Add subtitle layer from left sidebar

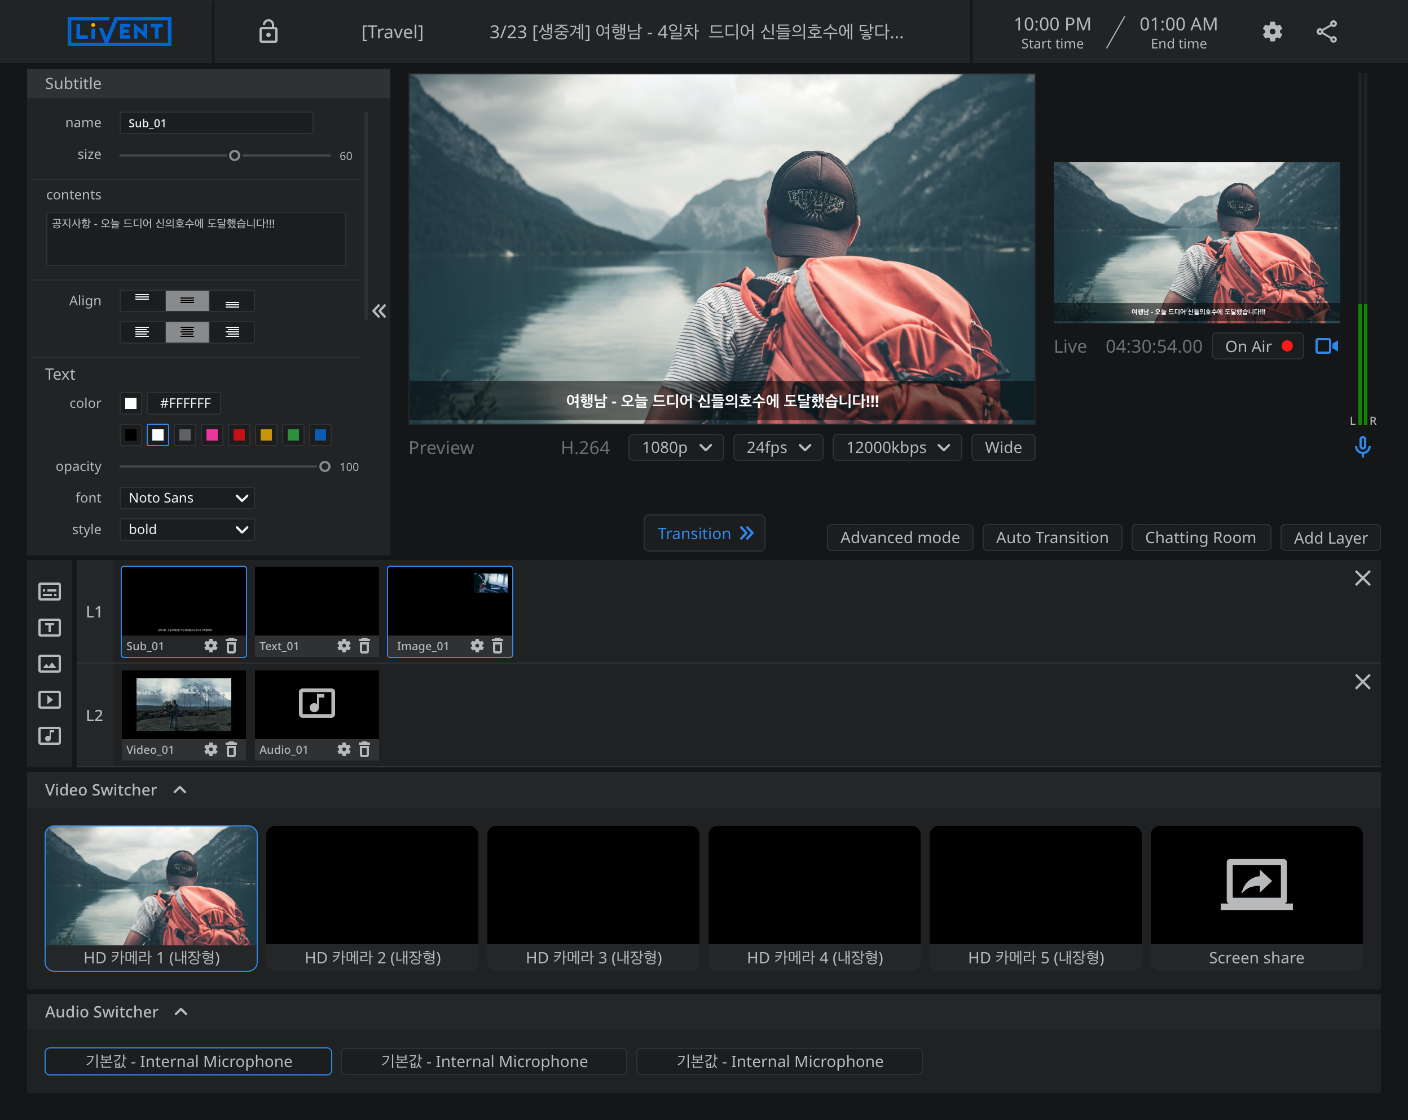tap(50, 592)
